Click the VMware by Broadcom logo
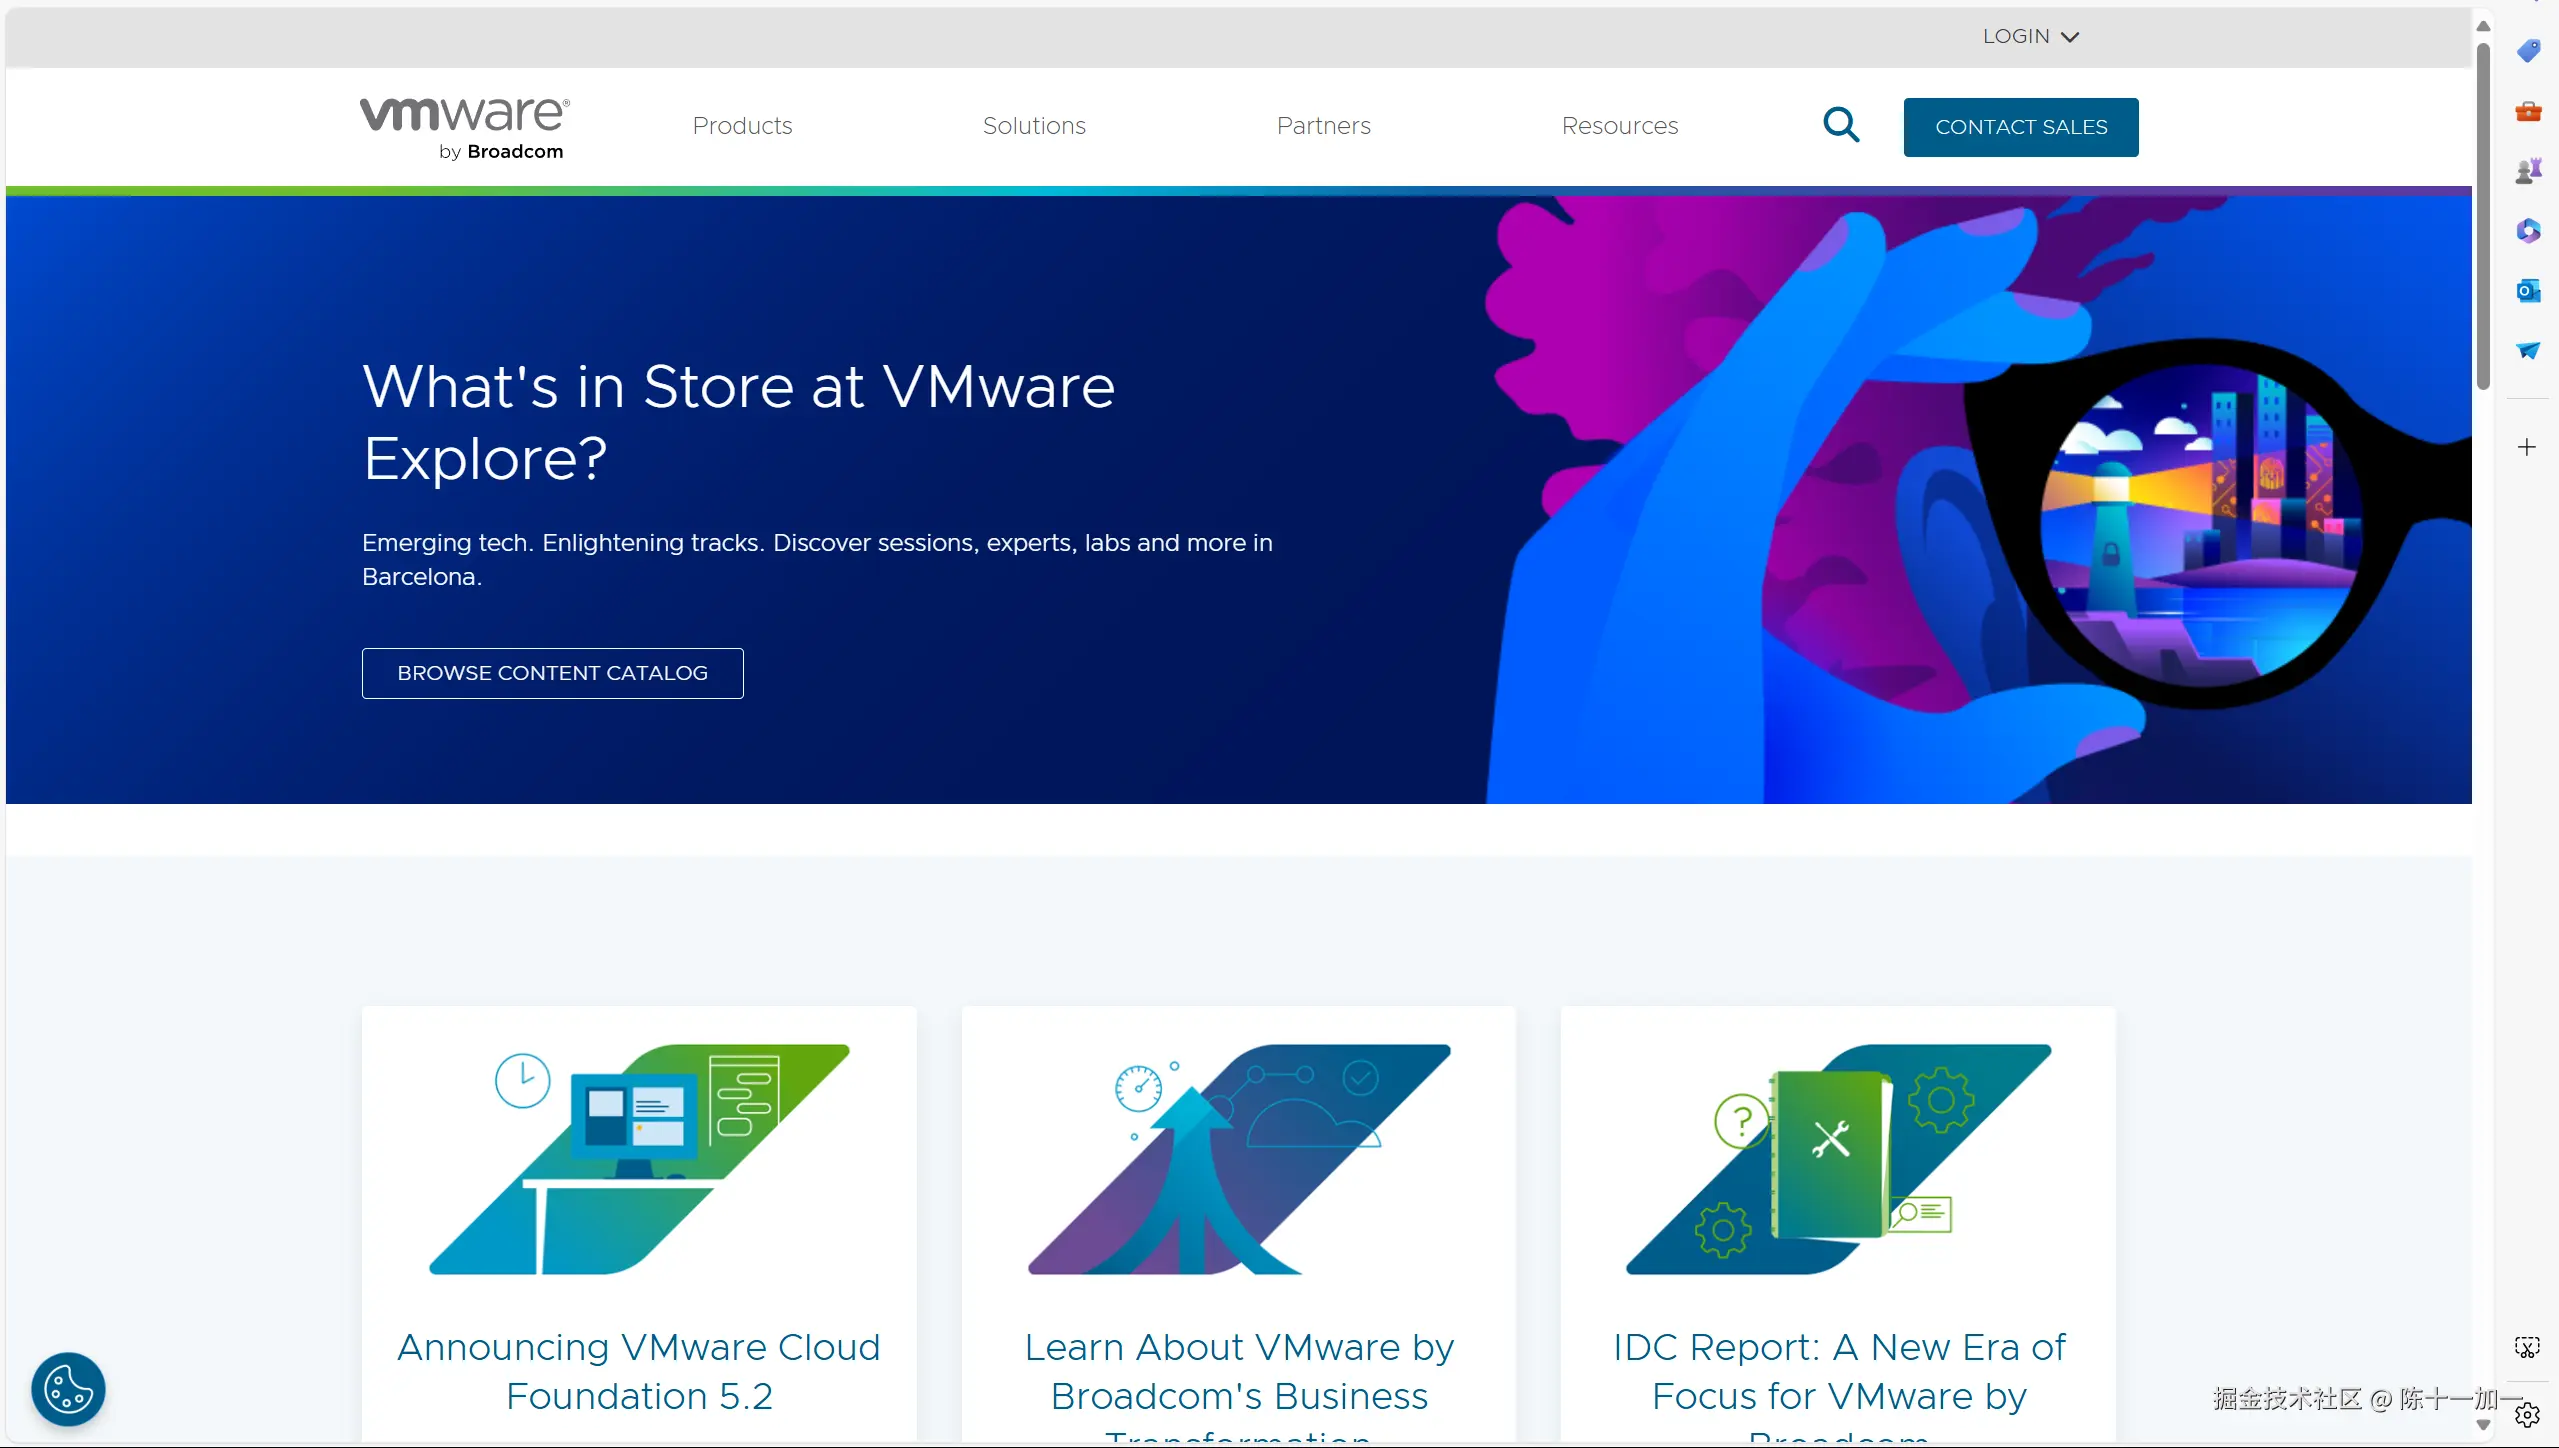The image size is (2559, 1448). pos(463,127)
